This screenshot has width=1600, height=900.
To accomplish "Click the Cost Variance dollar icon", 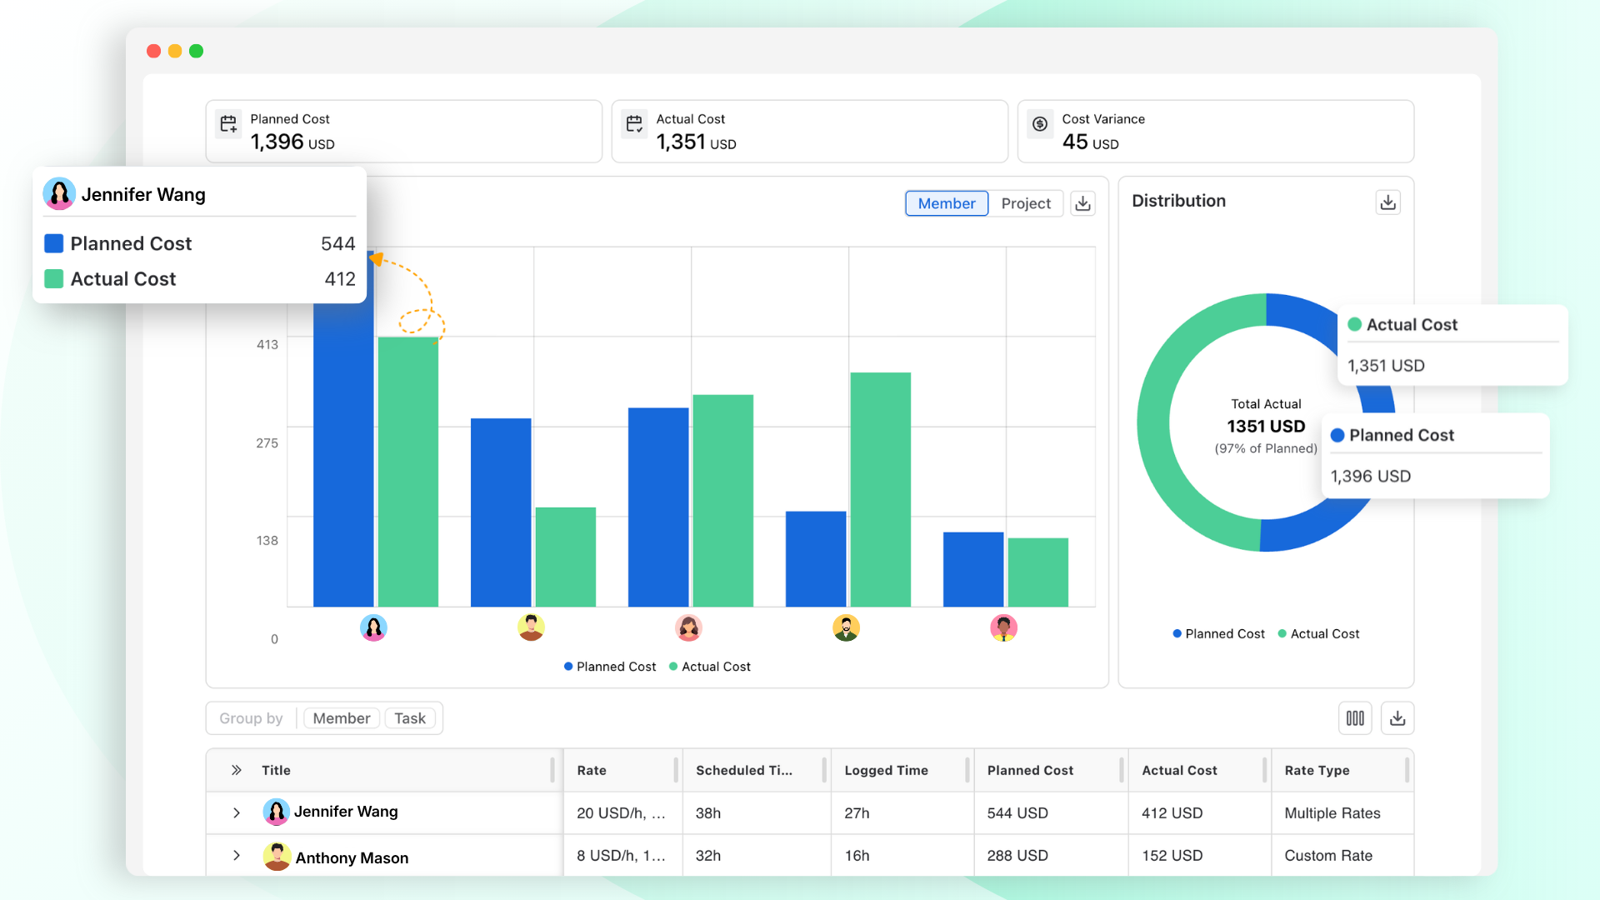I will [x=1040, y=124].
